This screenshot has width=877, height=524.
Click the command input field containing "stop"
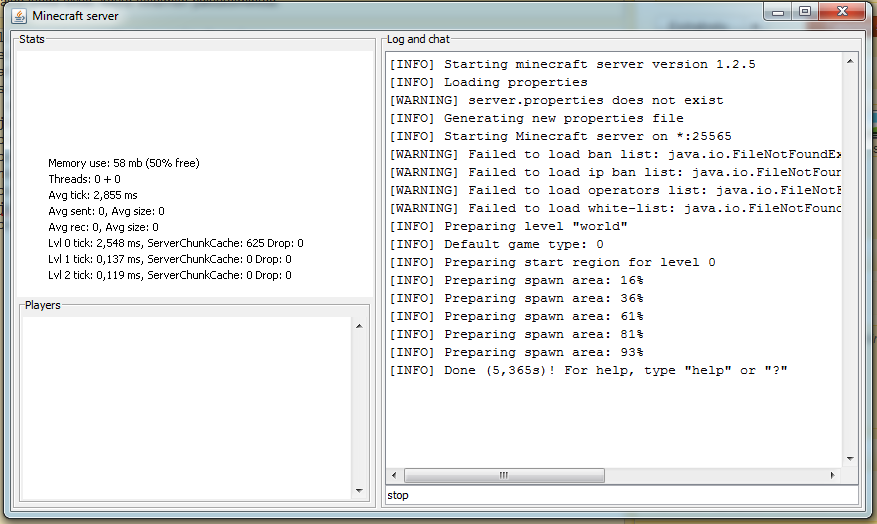tap(622, 495)
